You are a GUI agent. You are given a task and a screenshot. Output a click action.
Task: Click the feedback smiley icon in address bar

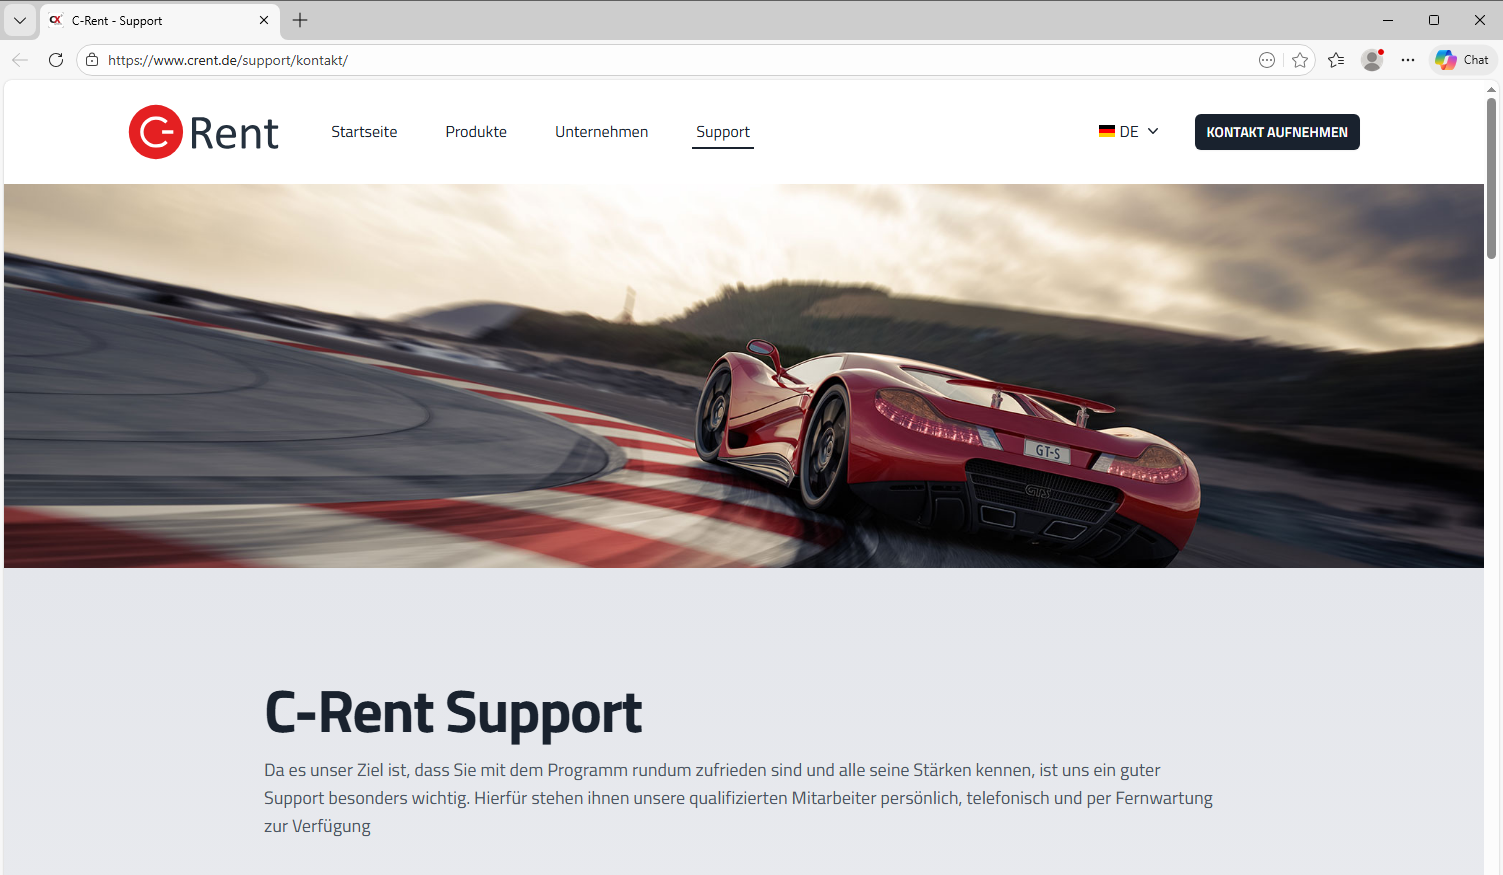point(1267,60)
